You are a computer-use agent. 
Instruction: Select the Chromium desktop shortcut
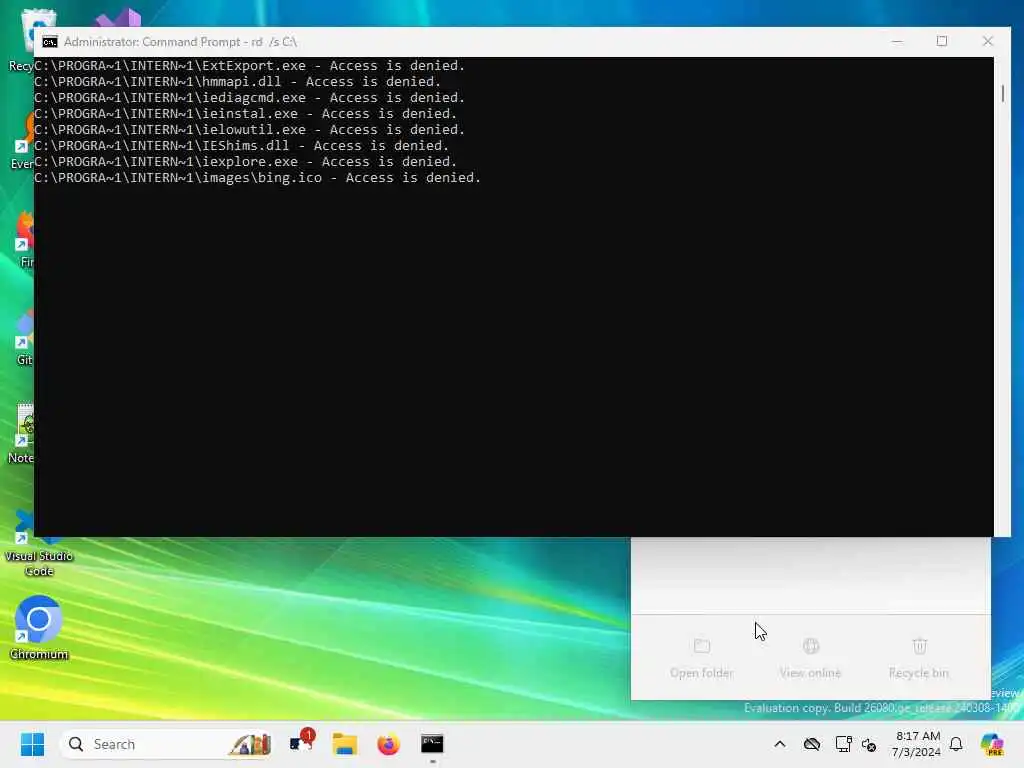coord(39,627)
